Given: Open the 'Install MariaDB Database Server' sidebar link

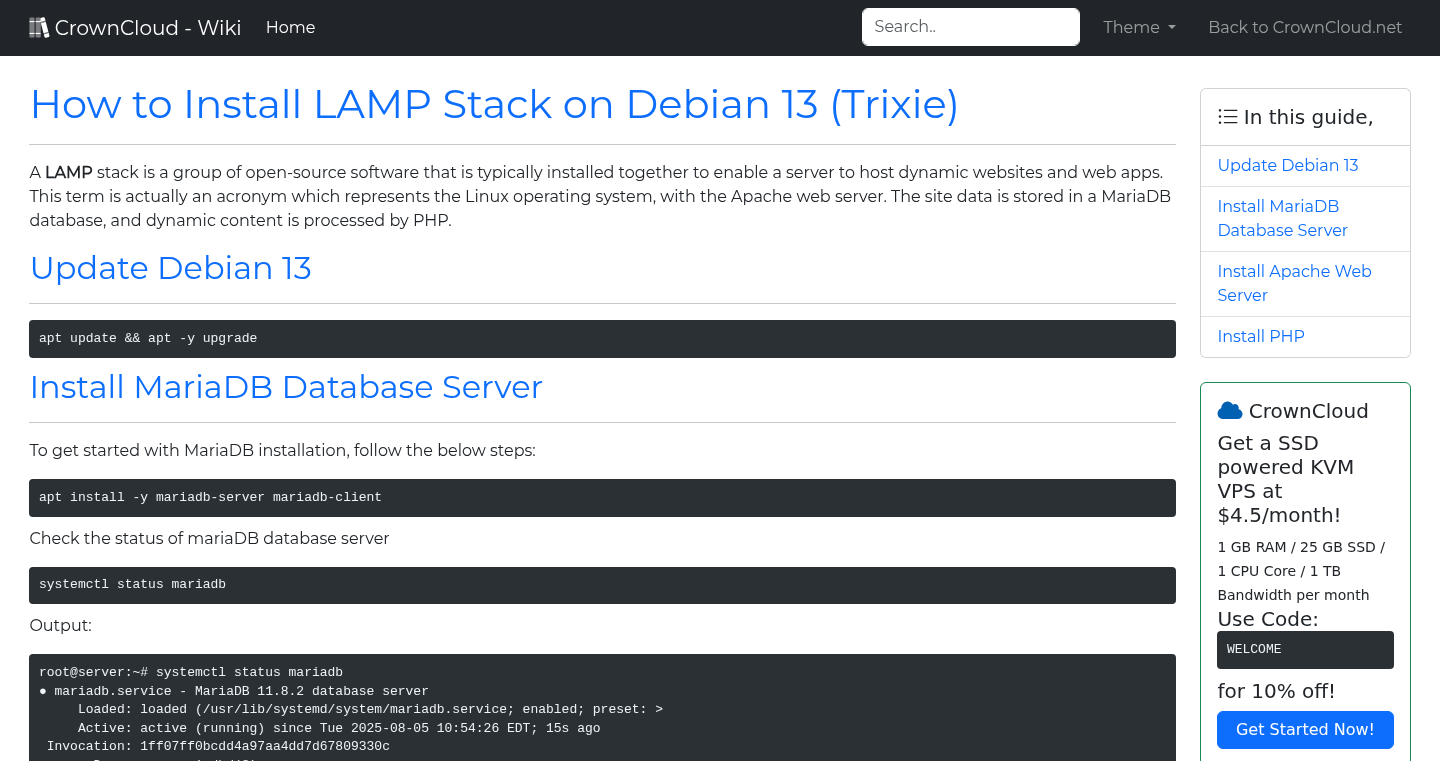Looking at the screenshot, I should pos(1282,218).
